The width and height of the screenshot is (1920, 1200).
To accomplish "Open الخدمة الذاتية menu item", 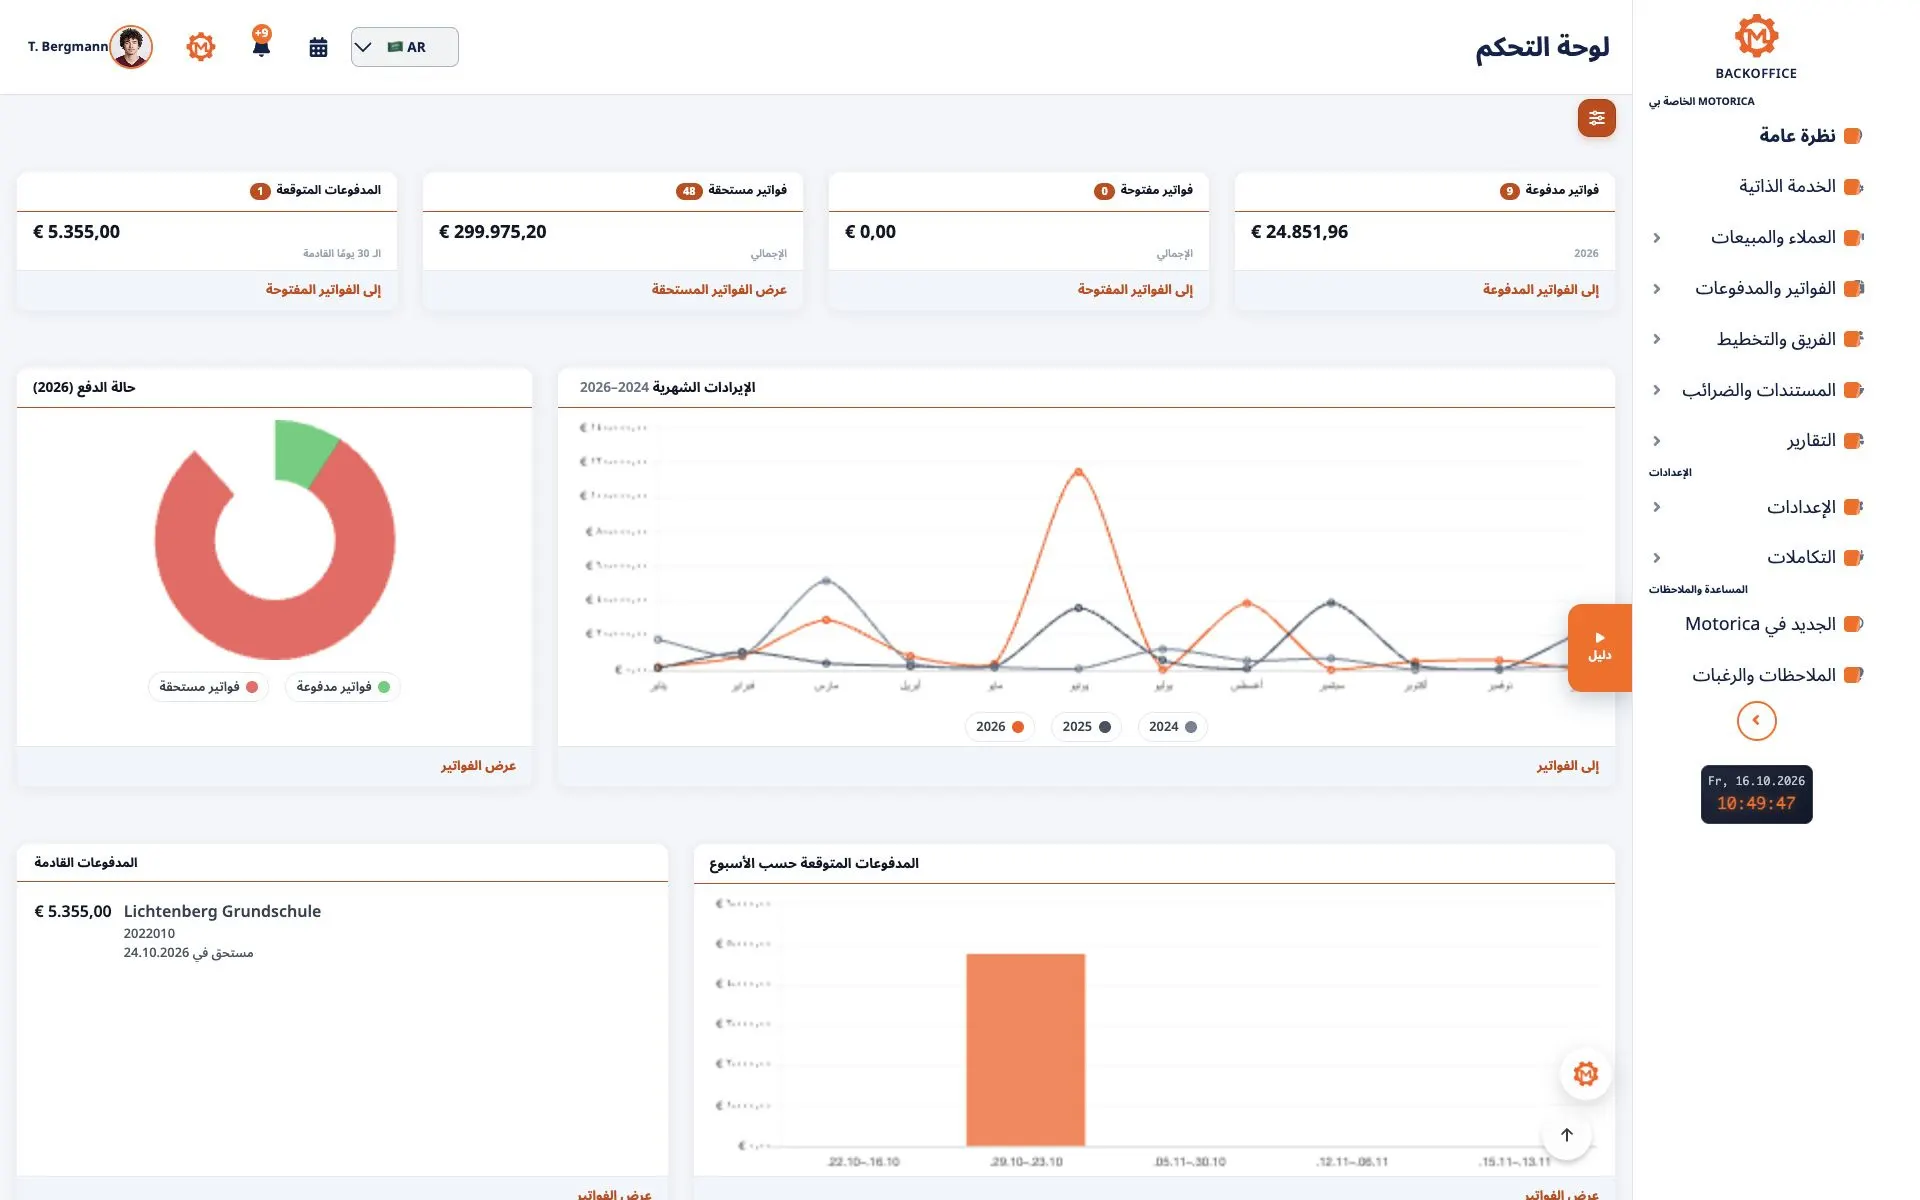I will pos(1787,187).
